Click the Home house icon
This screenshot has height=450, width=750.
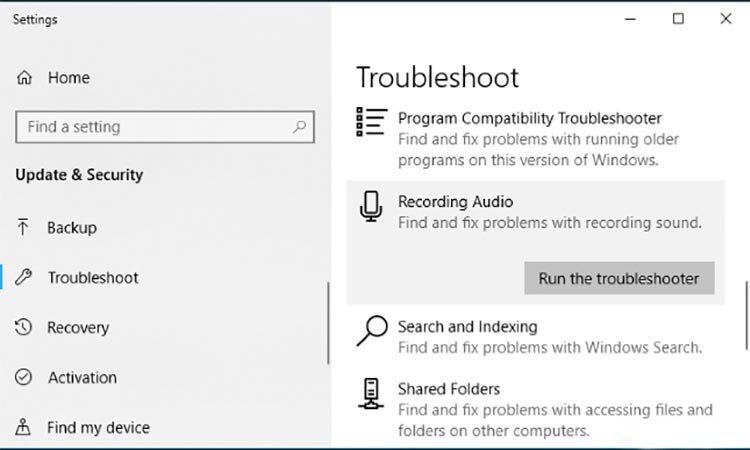(x=24, y=77)
